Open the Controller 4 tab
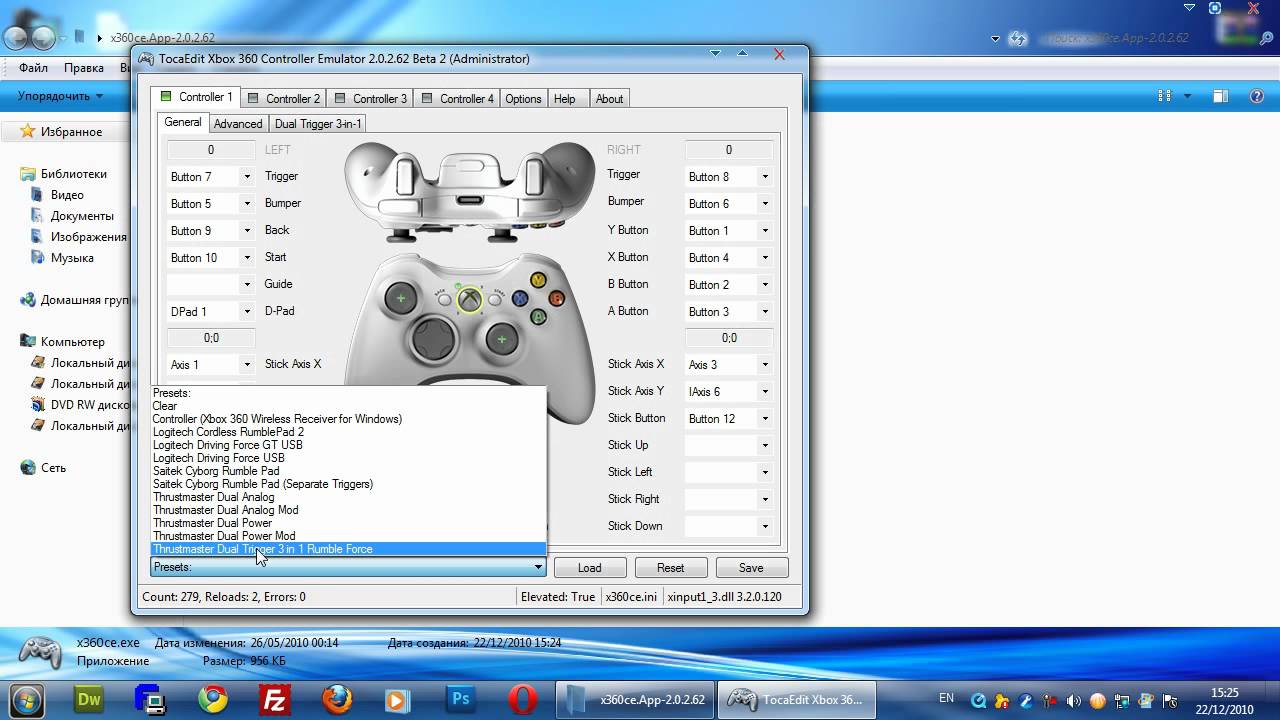The height and width of the screenshot is (720, 1280). pos(457,98)
